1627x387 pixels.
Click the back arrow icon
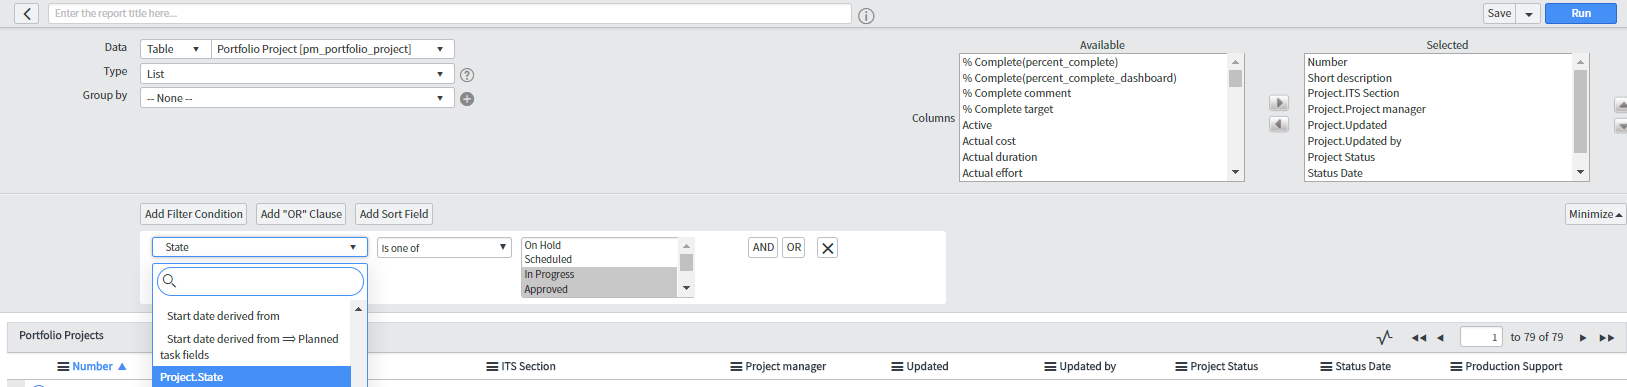27,13
